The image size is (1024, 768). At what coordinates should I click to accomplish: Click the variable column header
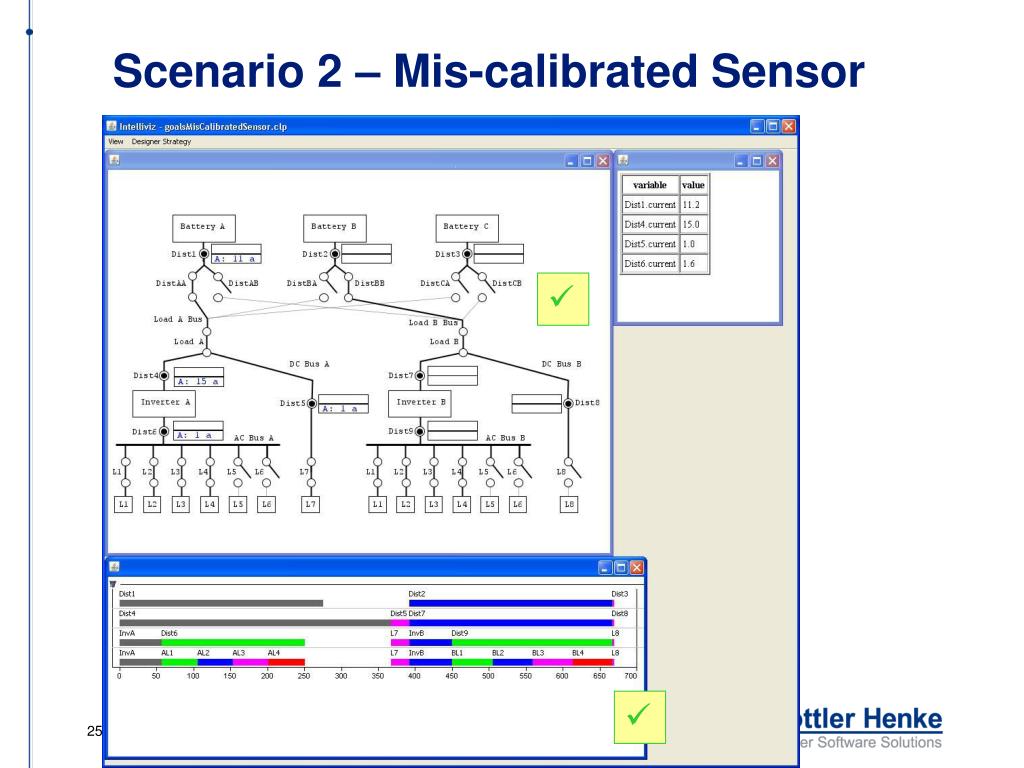point(650,185)
